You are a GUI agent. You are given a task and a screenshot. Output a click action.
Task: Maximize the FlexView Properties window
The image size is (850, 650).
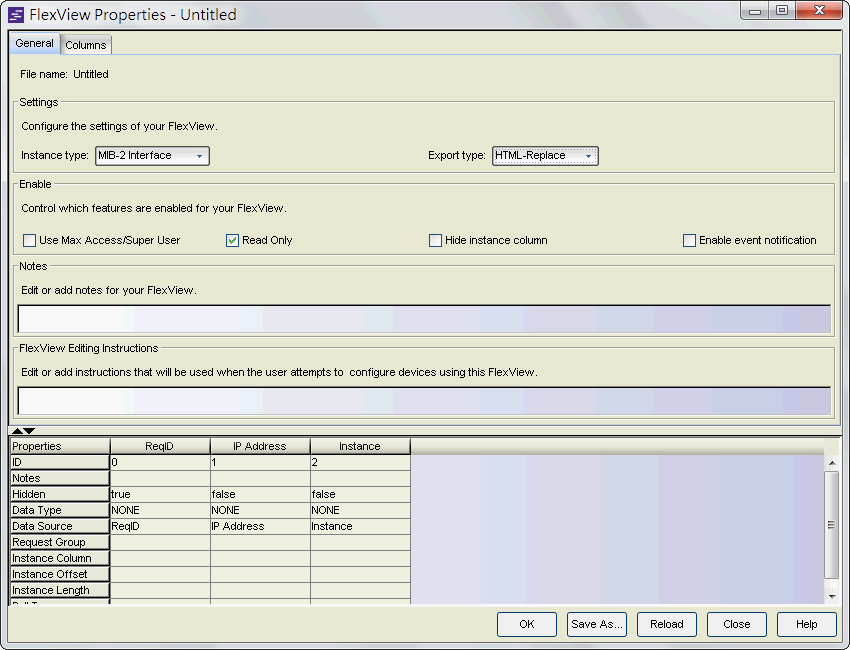pos(782,11)
